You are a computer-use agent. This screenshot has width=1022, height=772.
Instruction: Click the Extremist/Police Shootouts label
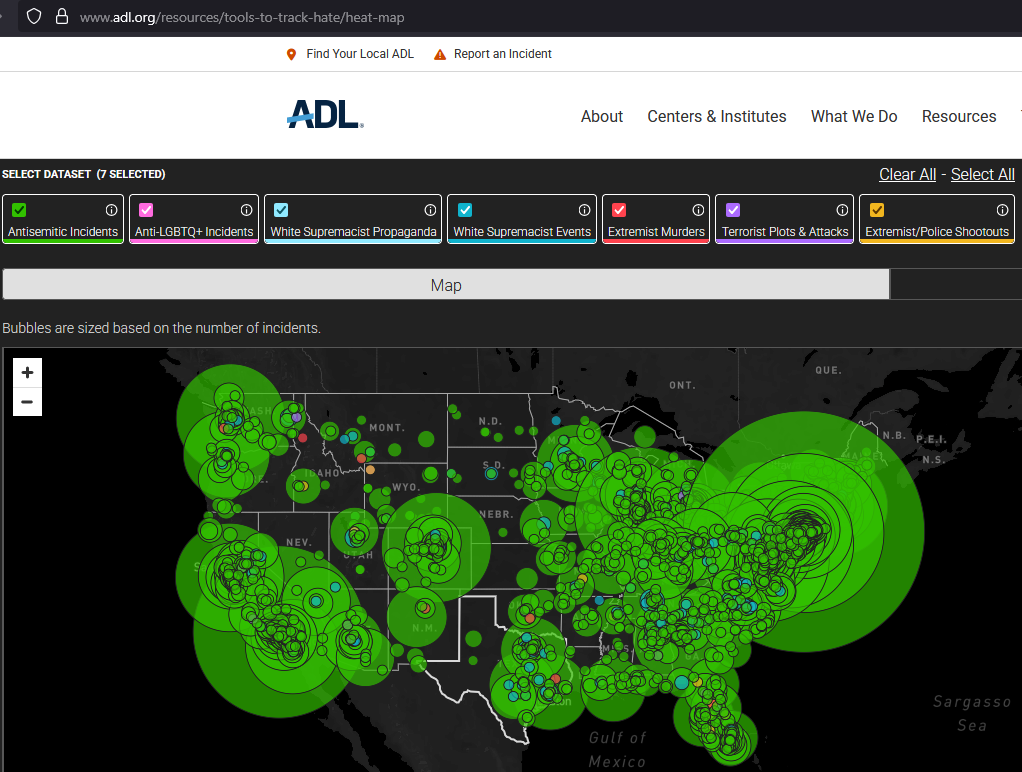[937, 231]
